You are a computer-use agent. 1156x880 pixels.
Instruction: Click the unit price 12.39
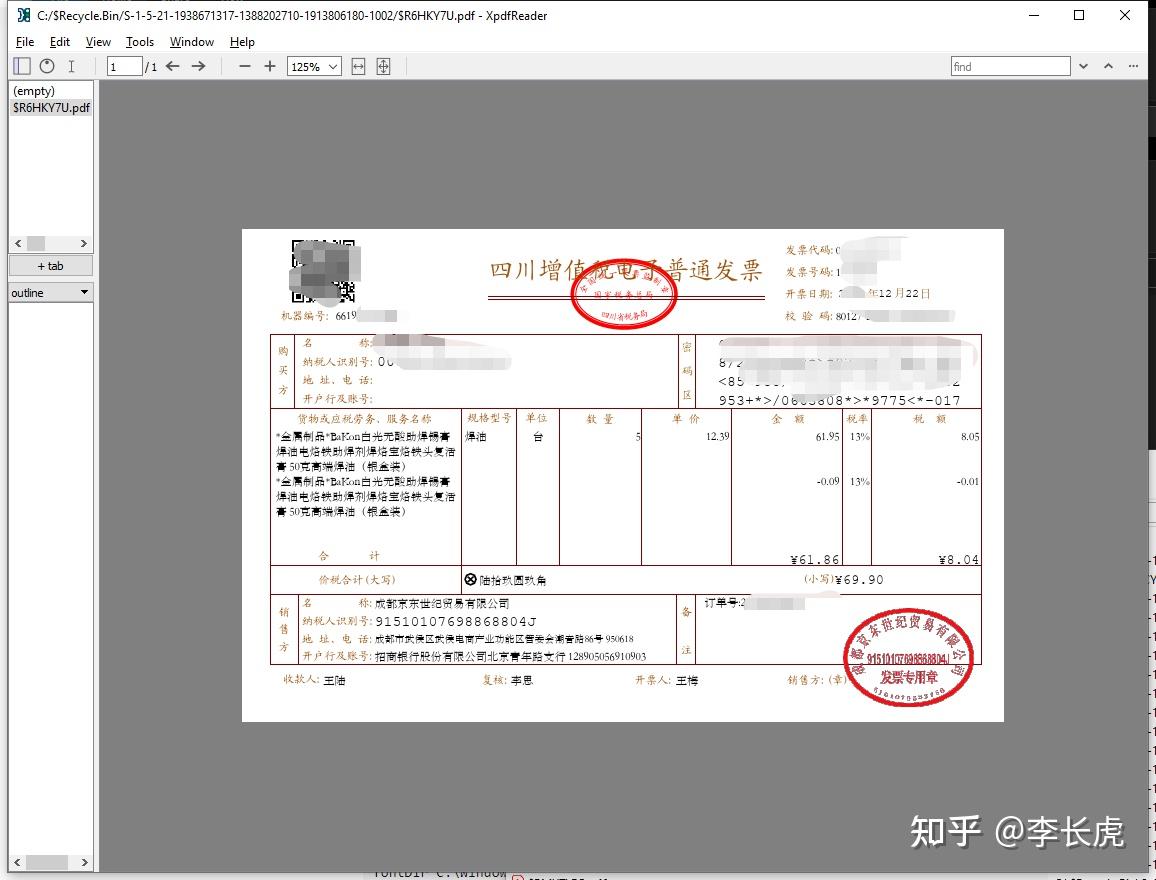pos(717,436)
